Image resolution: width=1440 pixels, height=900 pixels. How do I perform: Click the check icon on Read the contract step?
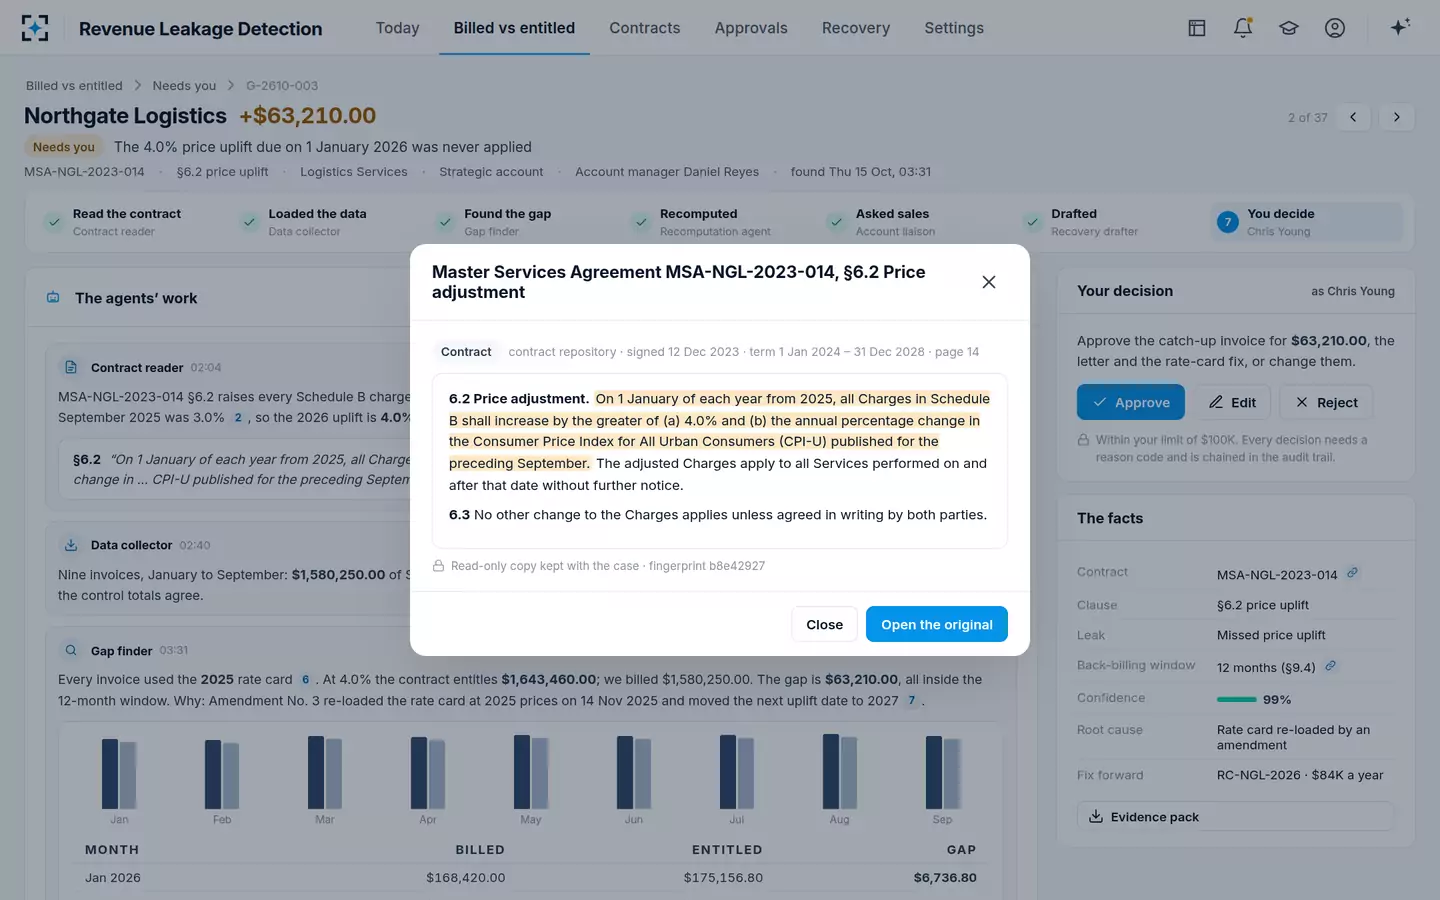(x=54, y=222)
